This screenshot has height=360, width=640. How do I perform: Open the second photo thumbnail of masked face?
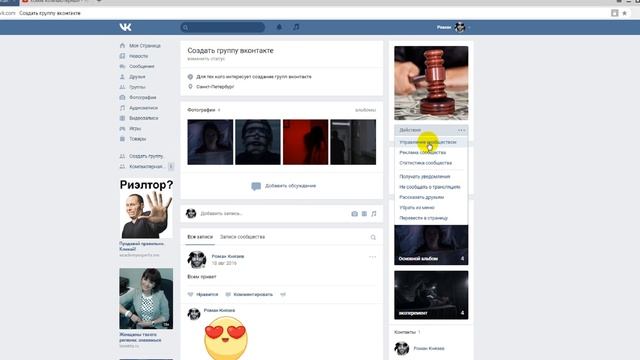coord(258,142)
